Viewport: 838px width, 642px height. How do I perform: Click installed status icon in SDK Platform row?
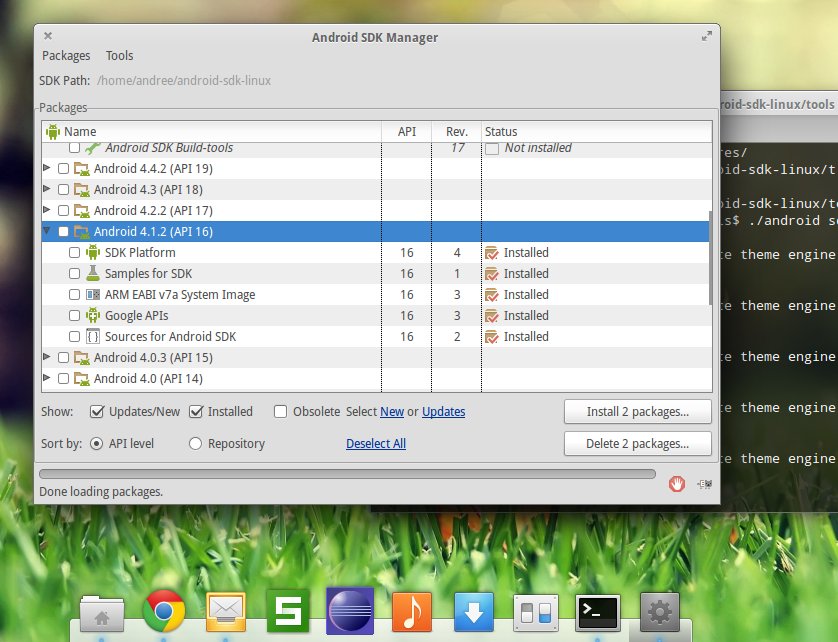click(x=492, y=253)
